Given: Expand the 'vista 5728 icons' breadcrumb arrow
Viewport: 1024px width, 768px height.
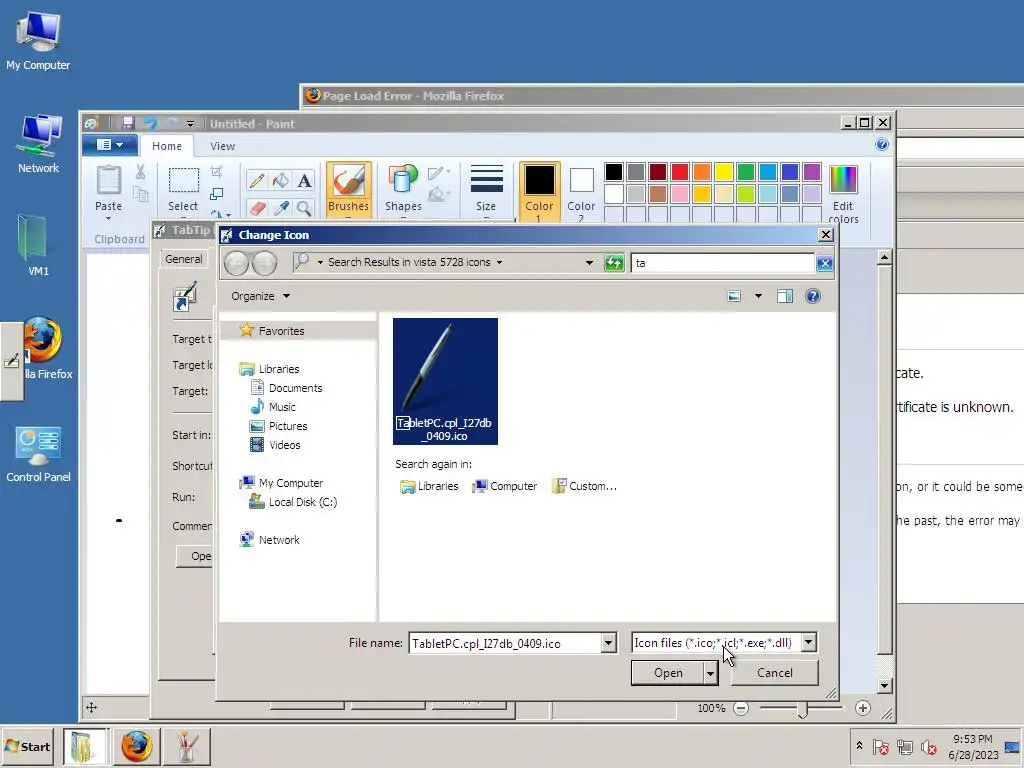Looking at the screenshot, I should tap(500, 263).
